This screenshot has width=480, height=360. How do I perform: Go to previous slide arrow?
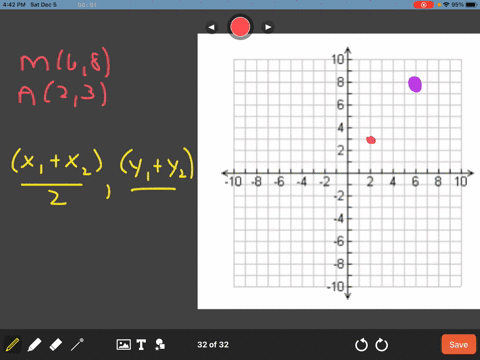[x=211, y=27]
